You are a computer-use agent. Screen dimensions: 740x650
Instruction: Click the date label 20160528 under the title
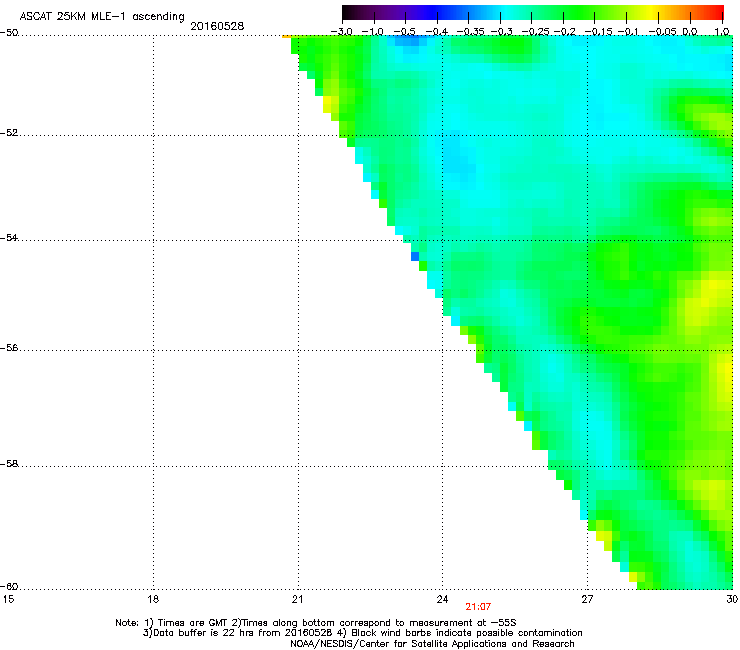(217, 26)
